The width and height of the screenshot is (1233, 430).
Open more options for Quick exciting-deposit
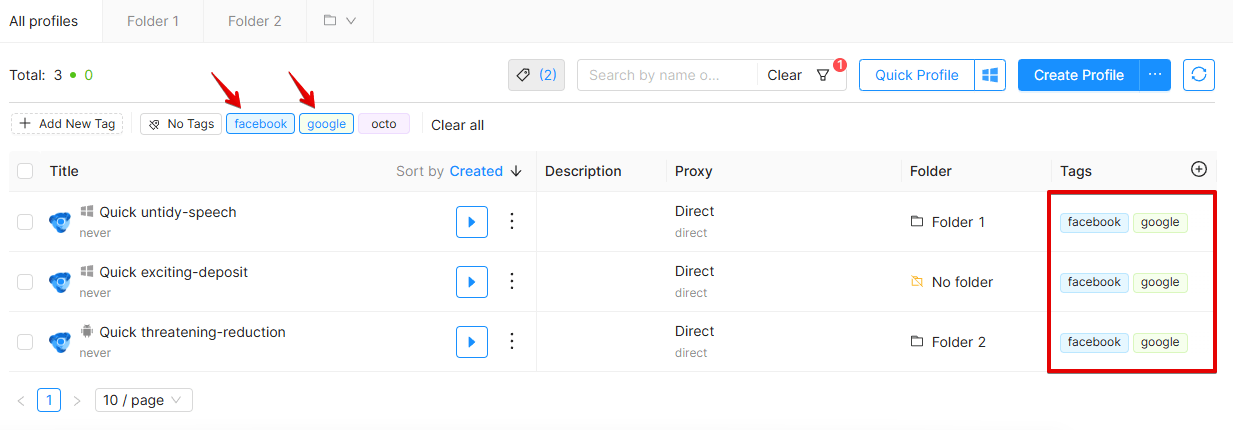(512, 282)
